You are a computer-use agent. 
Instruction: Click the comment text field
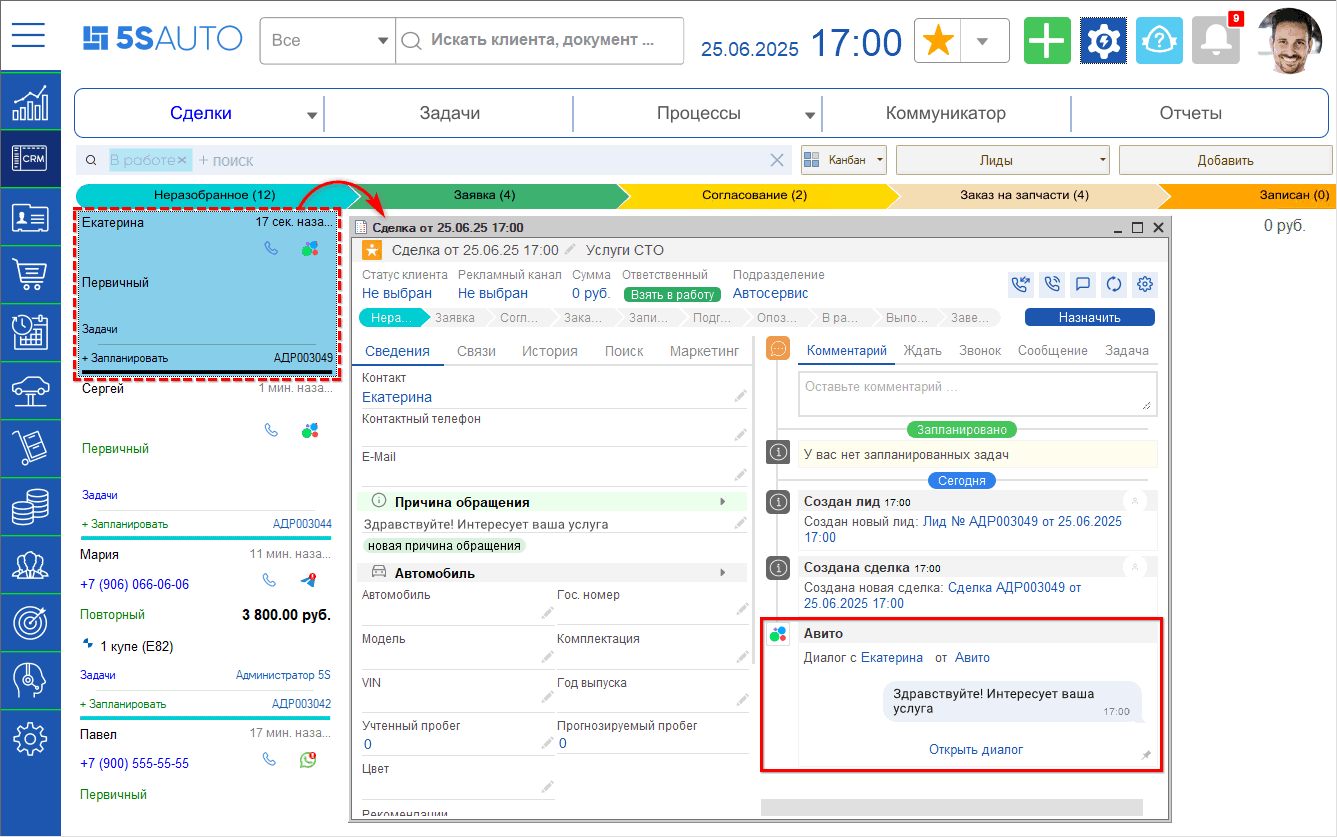click(x=976, y=392)
